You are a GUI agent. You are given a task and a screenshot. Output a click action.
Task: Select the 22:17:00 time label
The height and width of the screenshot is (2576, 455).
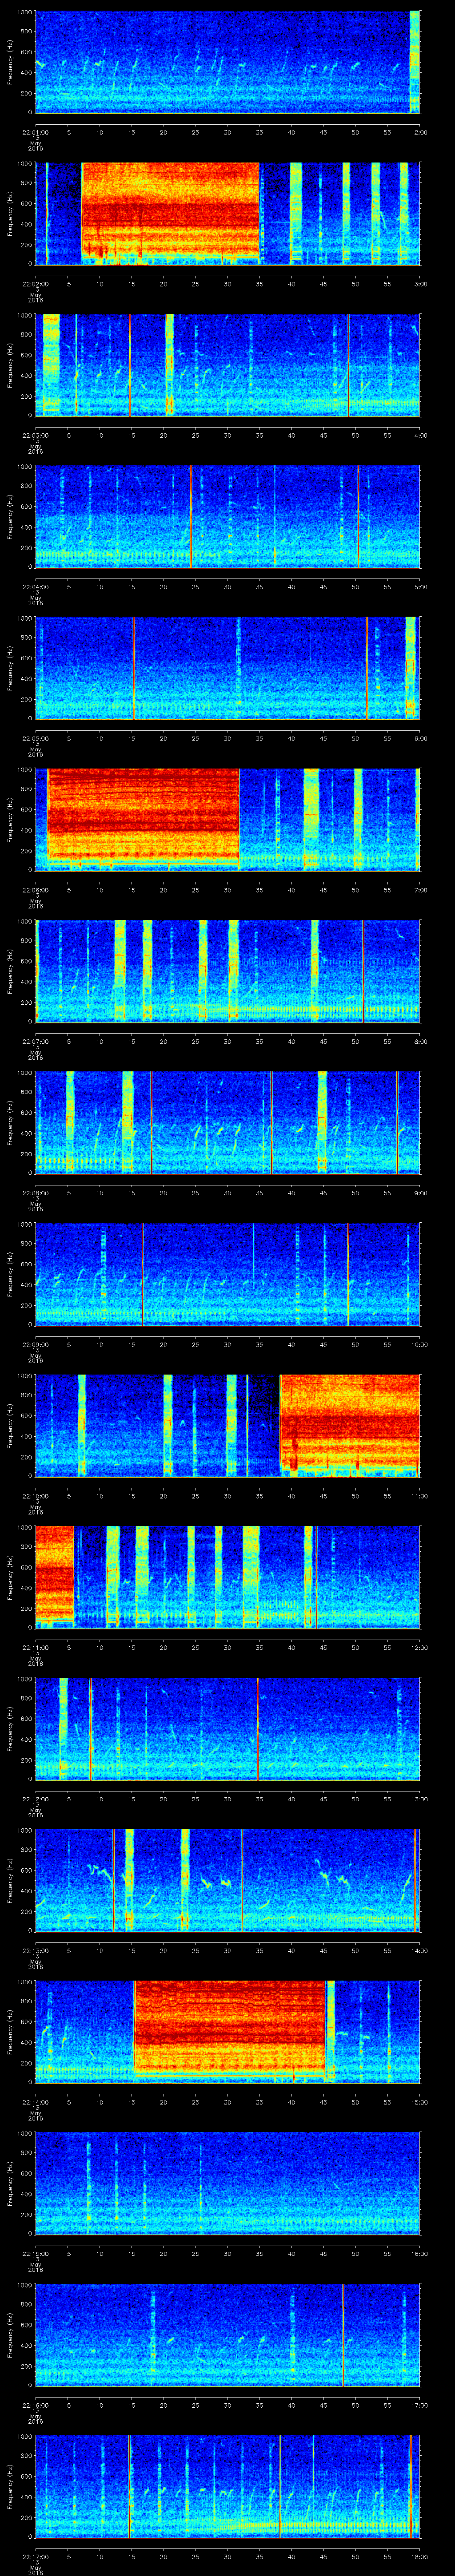point(35,2556)
